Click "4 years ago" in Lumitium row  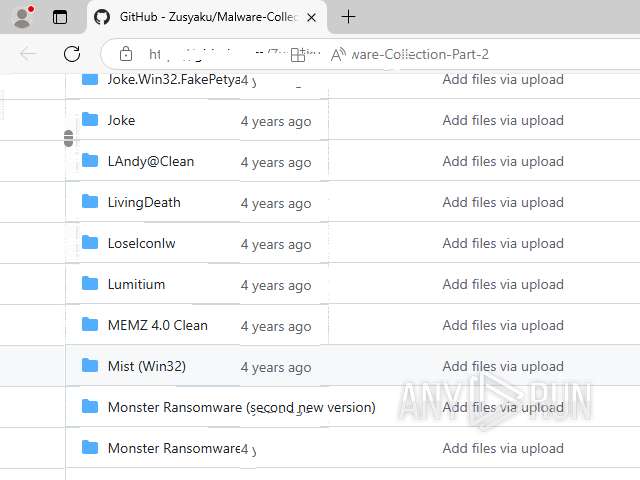click(276, 285)
